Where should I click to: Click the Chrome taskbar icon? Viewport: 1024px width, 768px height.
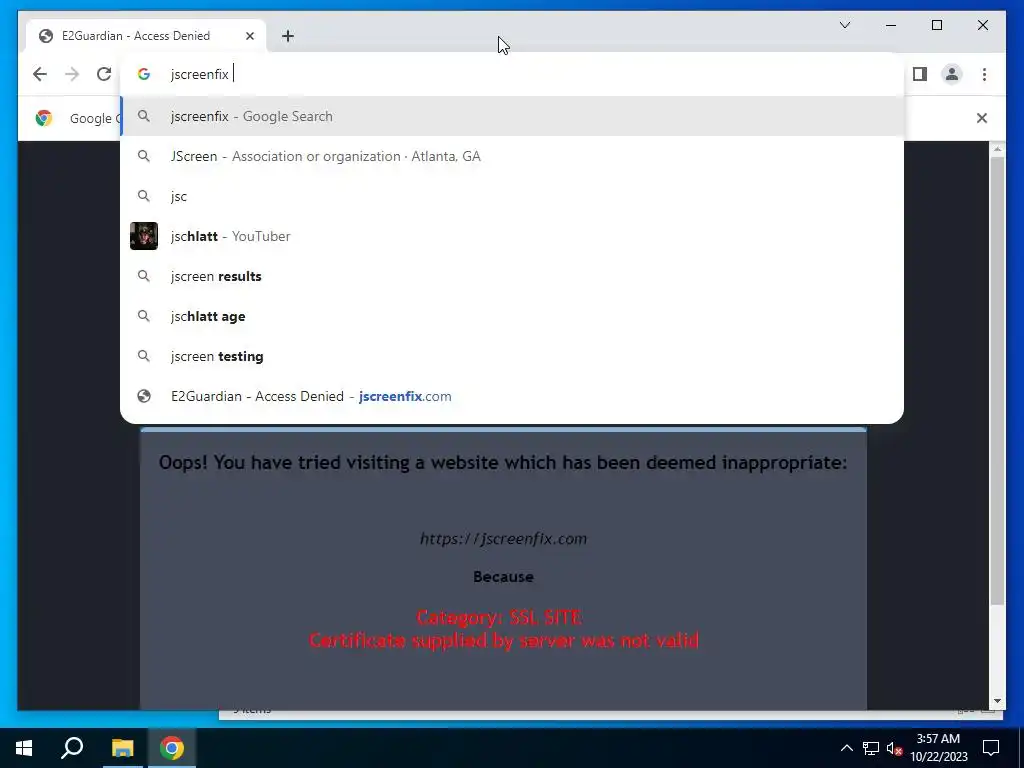tap(172, 748)
